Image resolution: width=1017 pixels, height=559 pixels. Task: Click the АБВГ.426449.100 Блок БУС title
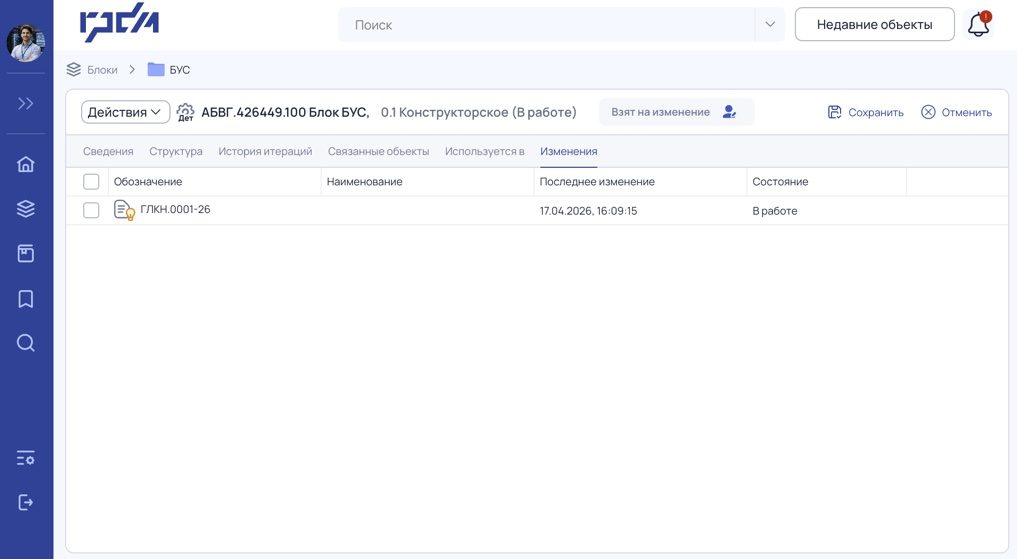tap(285, 112)
